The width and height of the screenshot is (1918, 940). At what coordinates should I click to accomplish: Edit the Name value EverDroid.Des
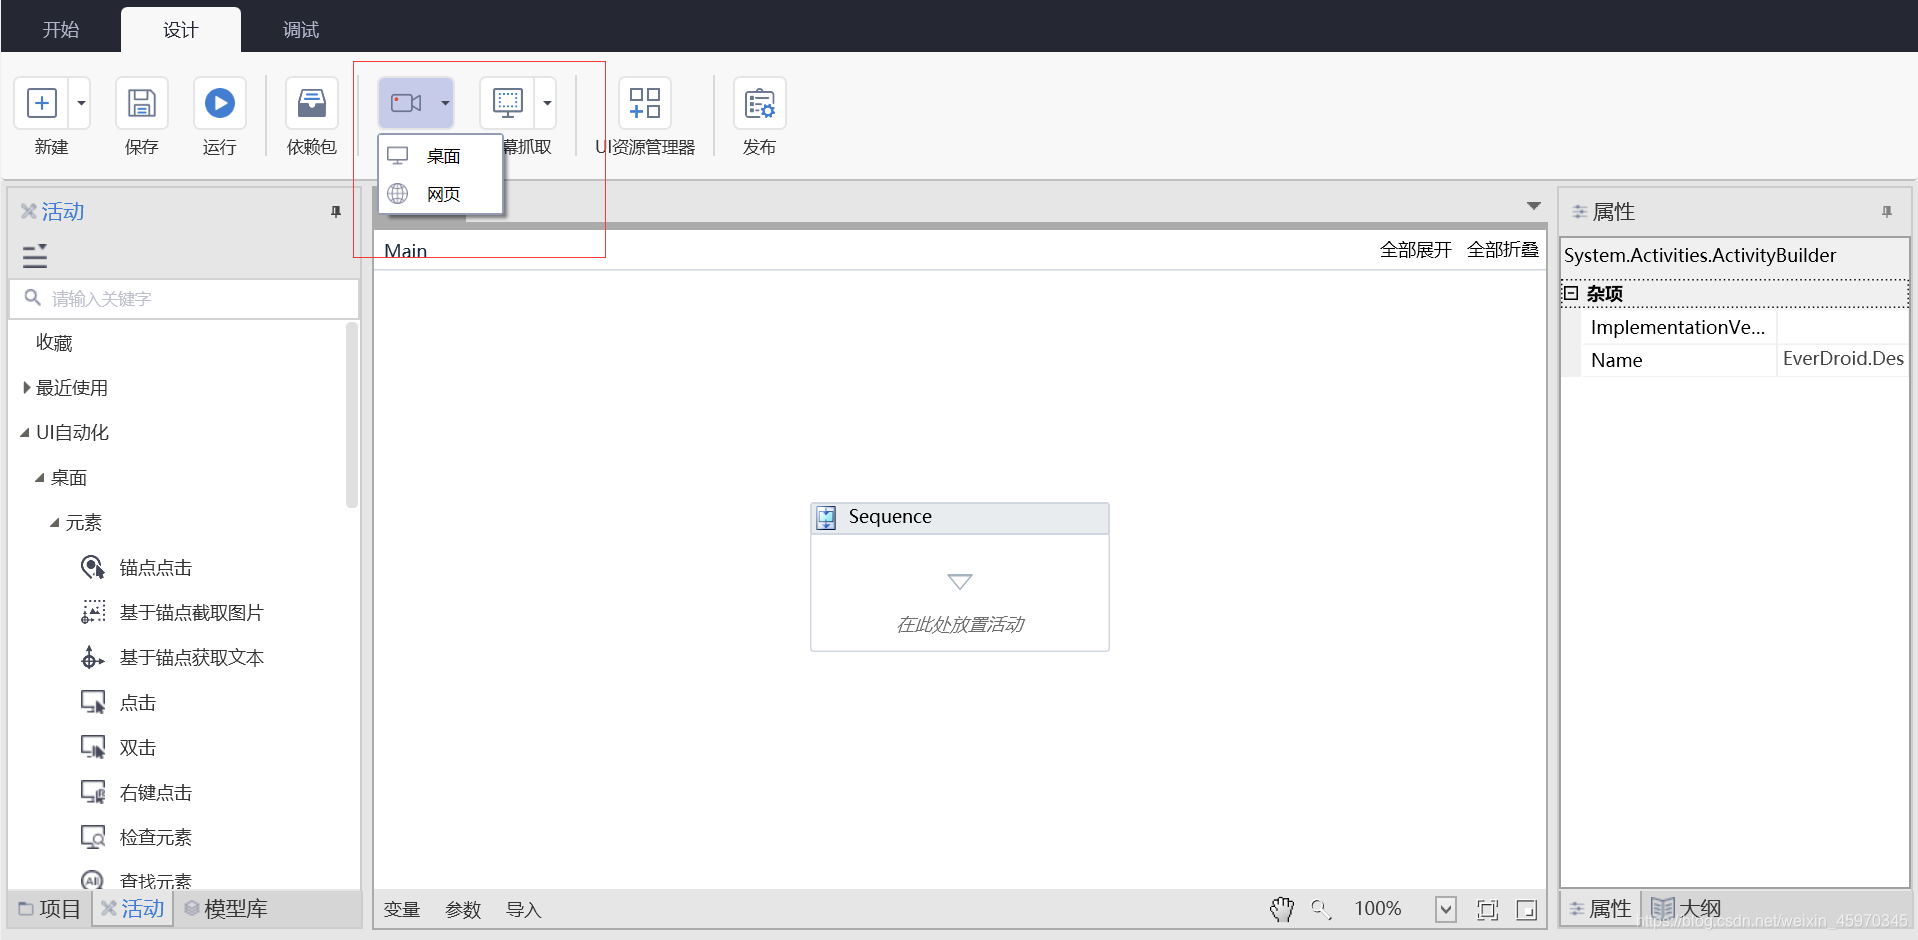click(1842, 359)
